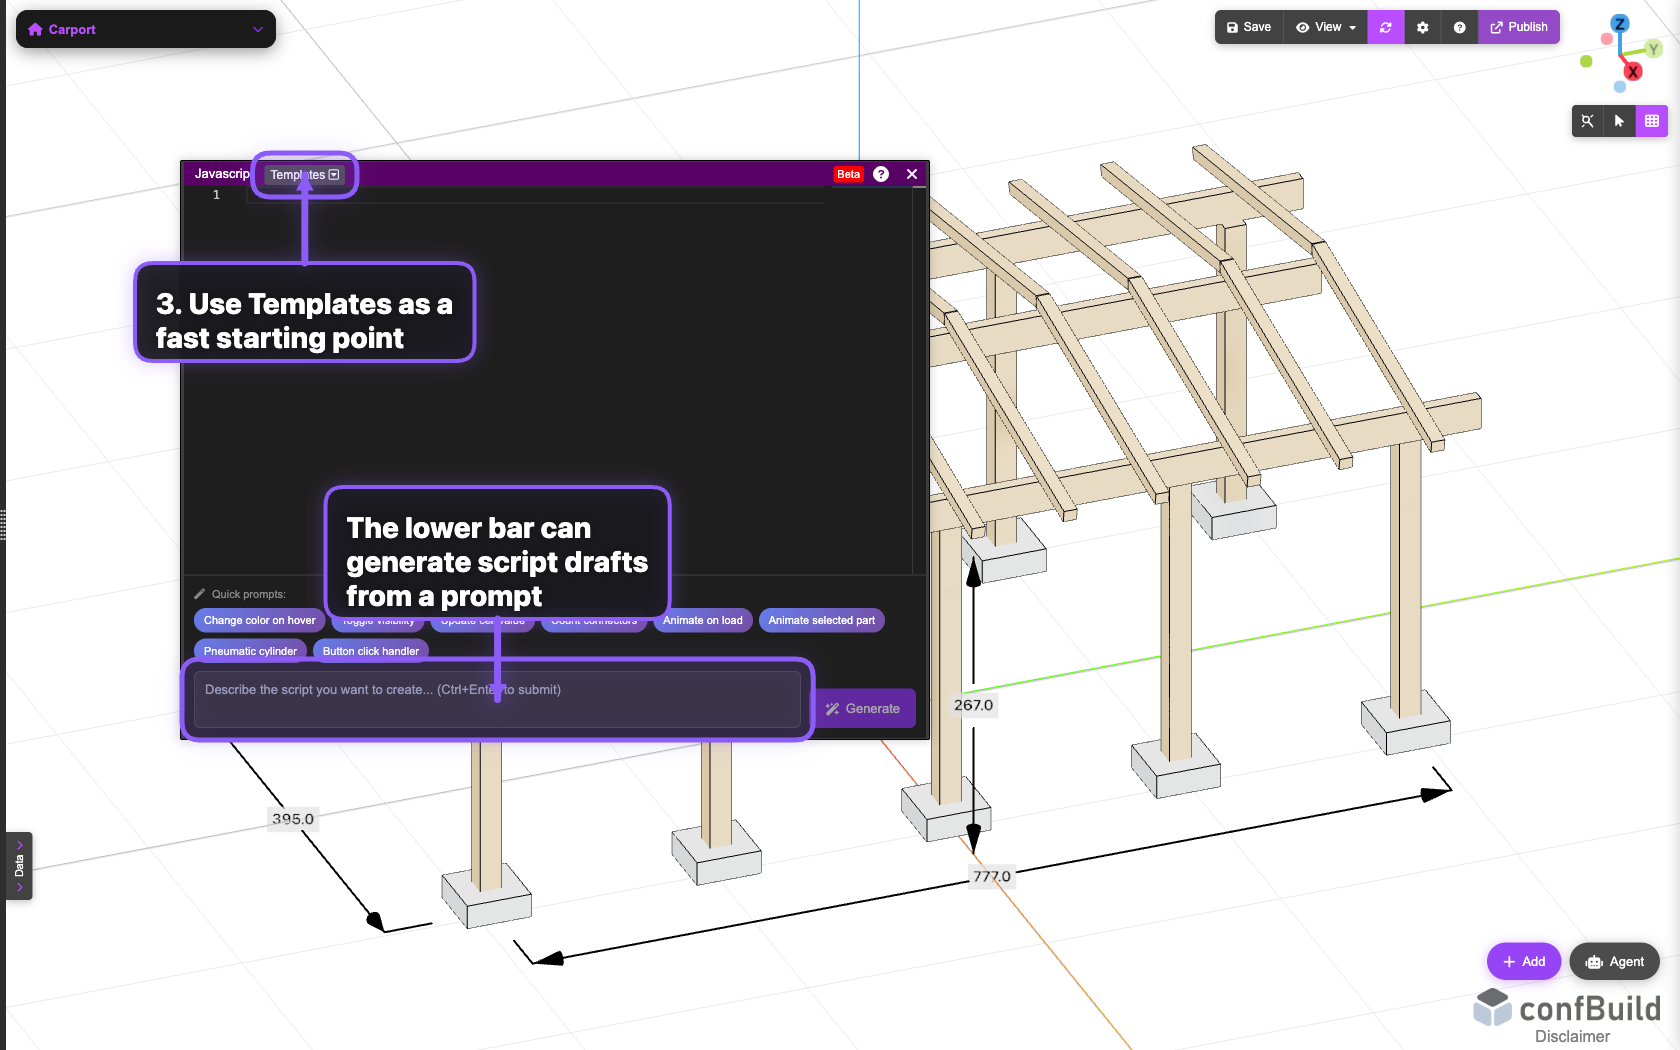The image size is (1680, 1050).
Task: Activate the cursor selection tool
Action: [x=1619, y=121]
